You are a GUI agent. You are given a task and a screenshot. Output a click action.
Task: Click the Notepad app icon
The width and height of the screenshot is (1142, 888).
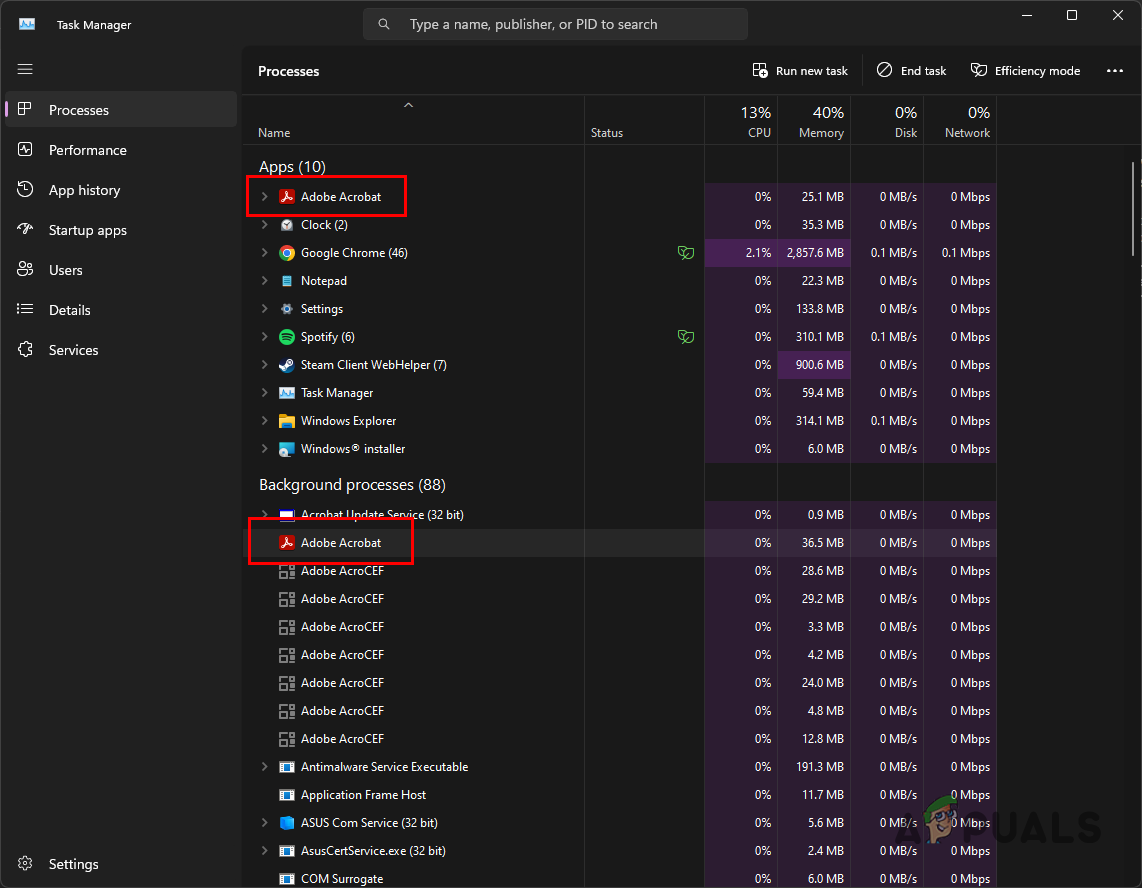tap(287, 281)
